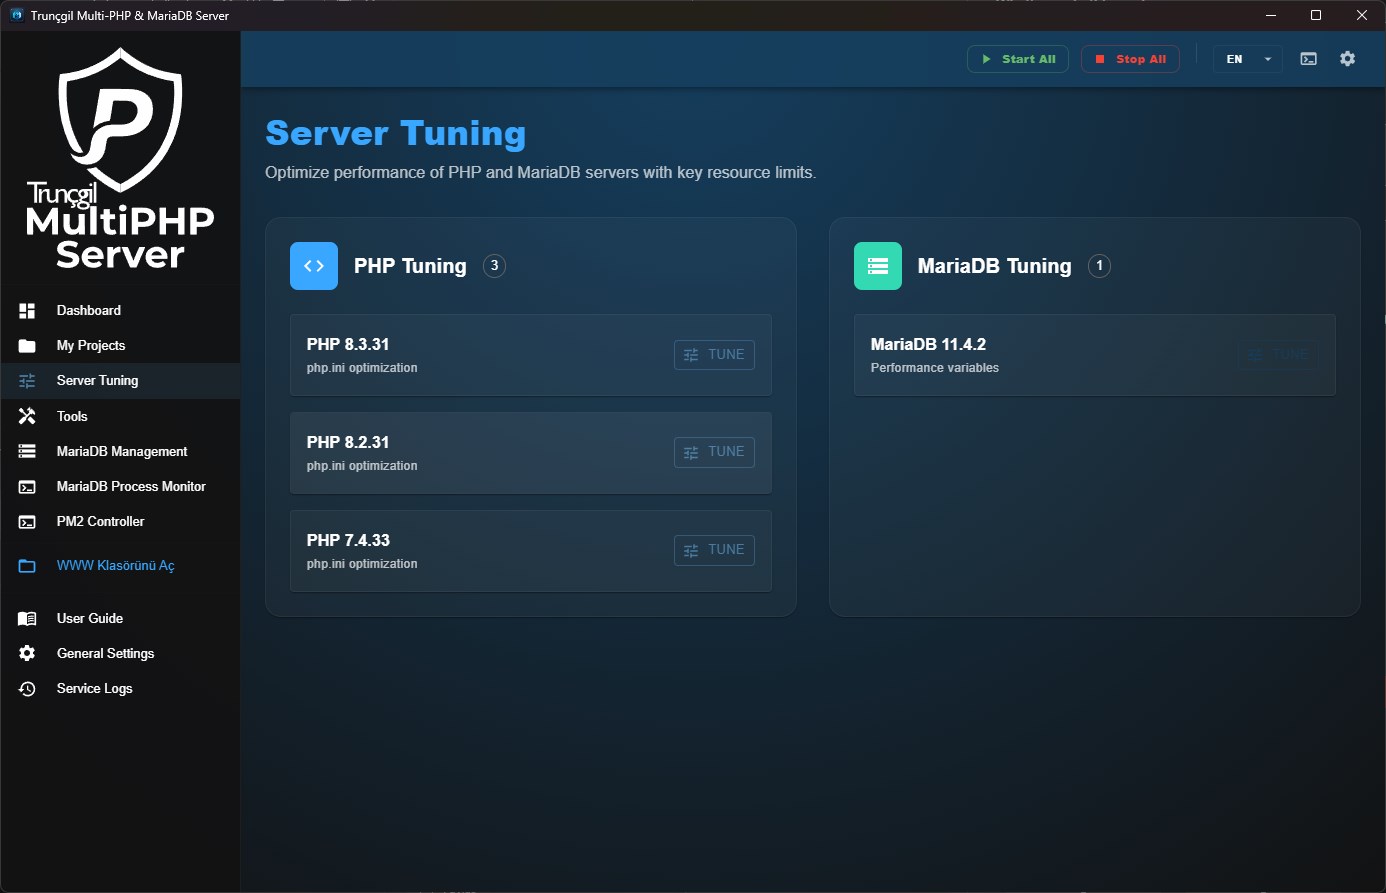1386x893 pixels.
Task: Open the User Guide
Action: pyautogui.click(x=120, y=619)
